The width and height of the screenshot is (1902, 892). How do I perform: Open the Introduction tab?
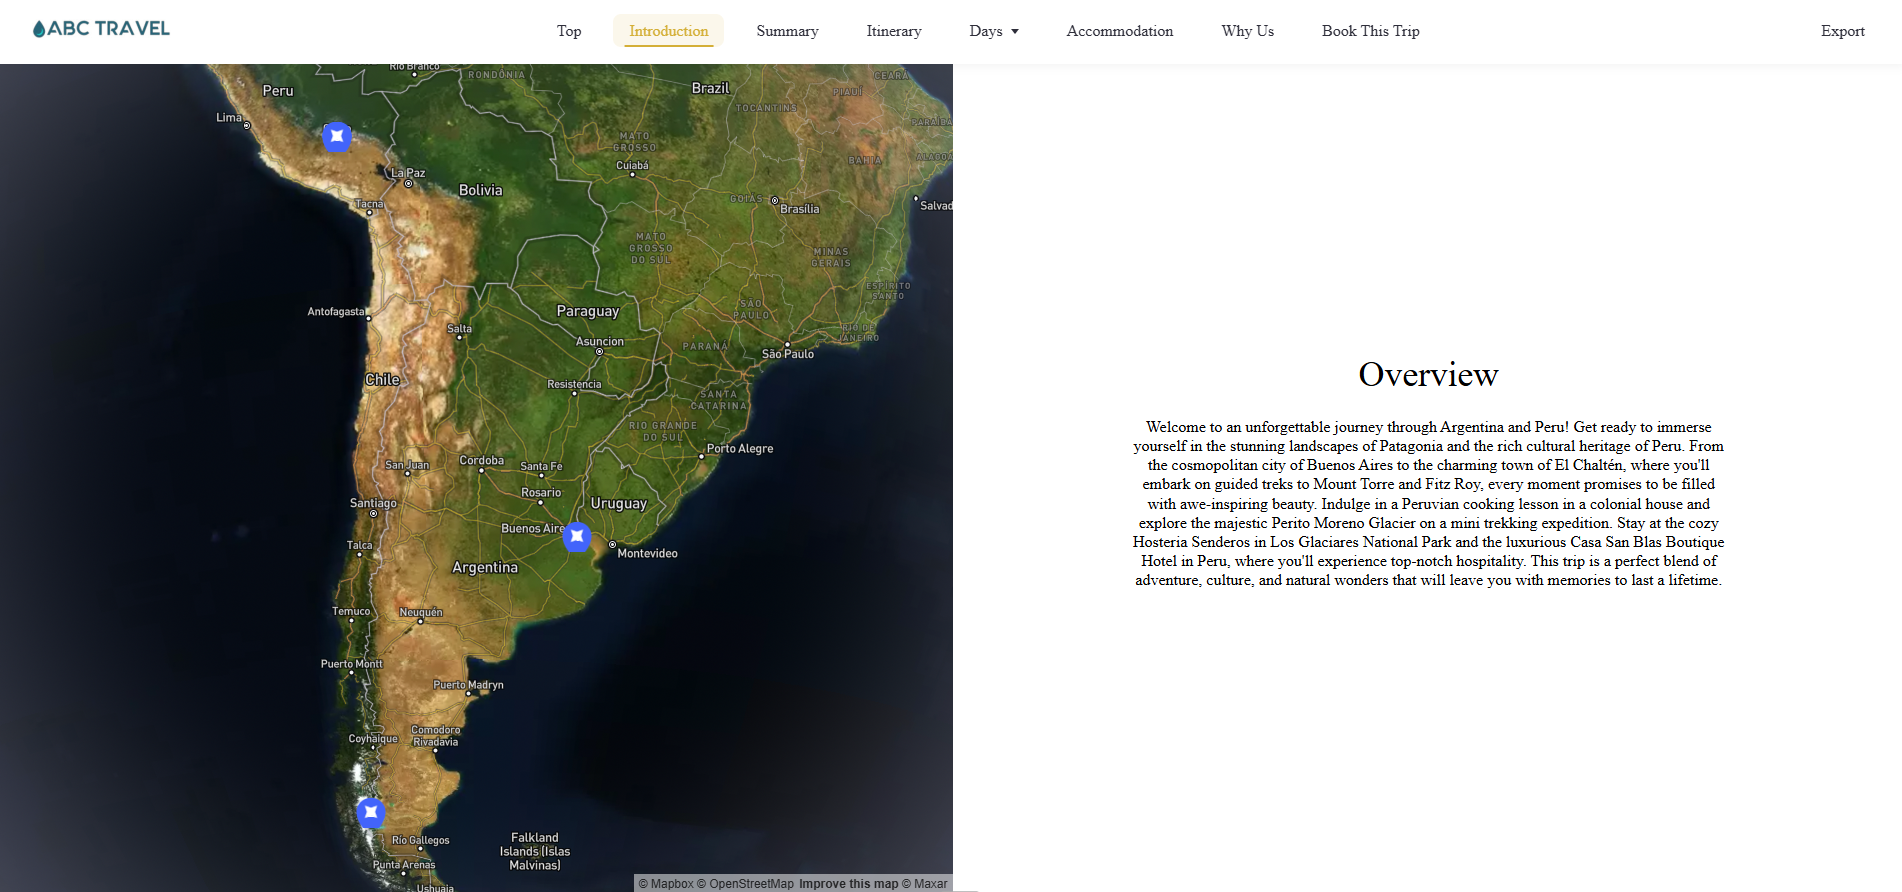[x=668, y=31]
